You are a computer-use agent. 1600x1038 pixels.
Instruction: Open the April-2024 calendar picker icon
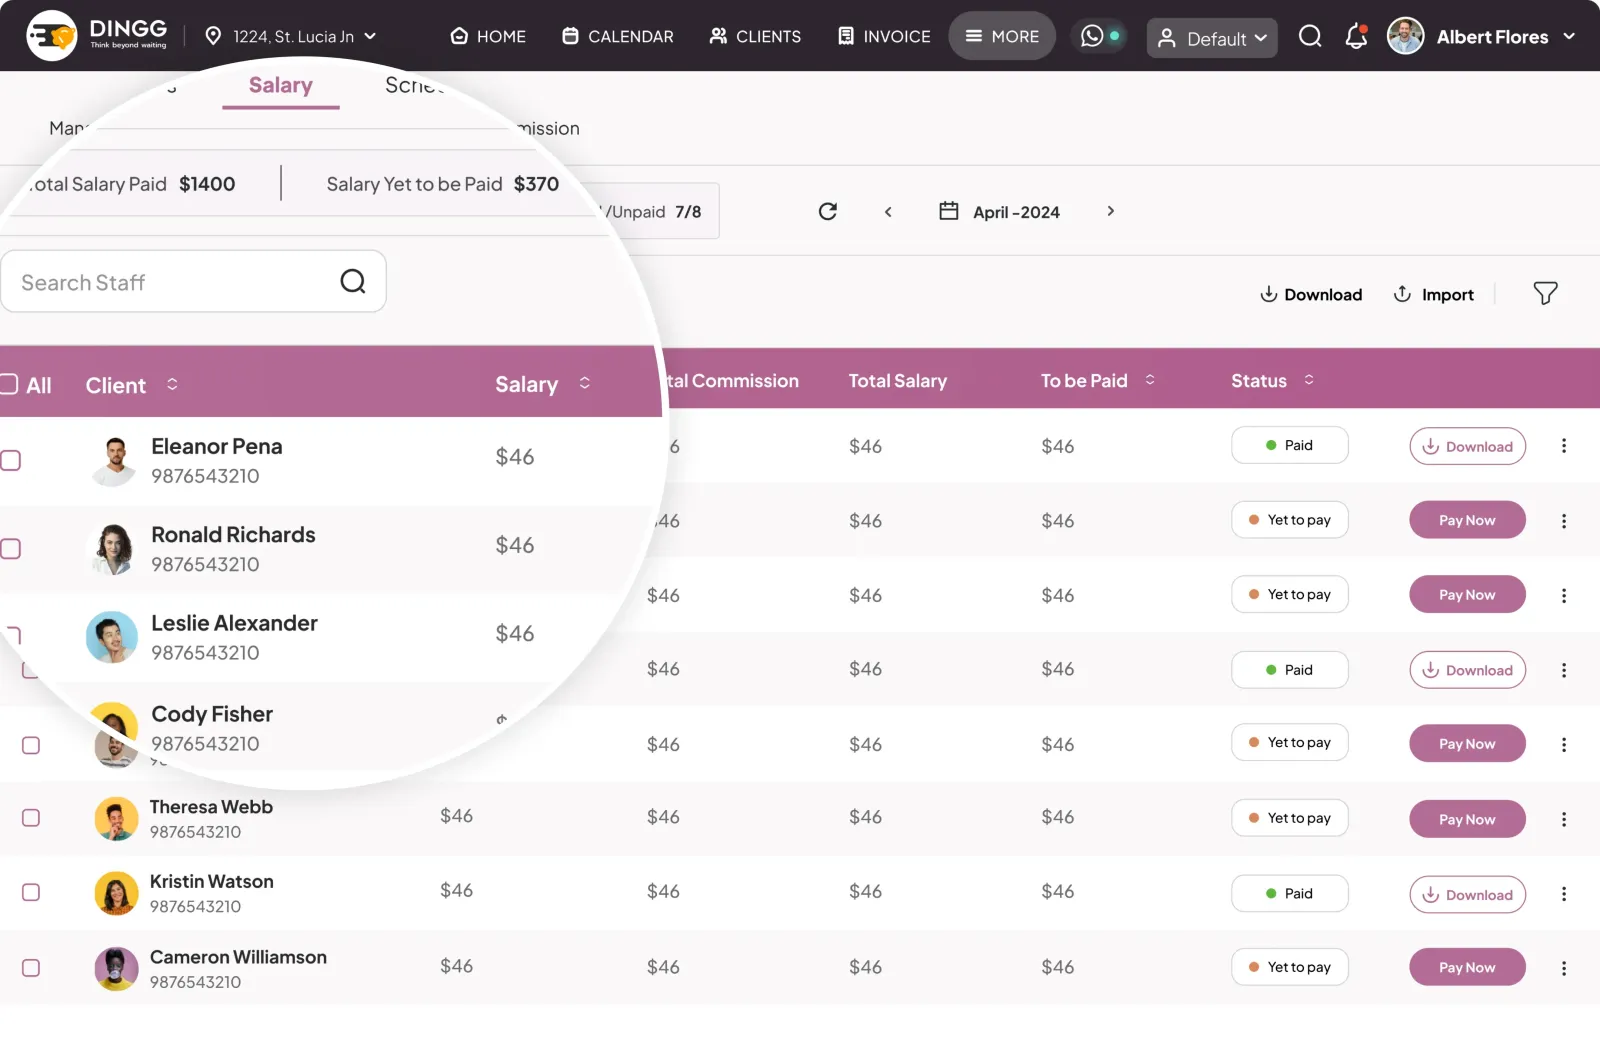click(x=949, y=211)
